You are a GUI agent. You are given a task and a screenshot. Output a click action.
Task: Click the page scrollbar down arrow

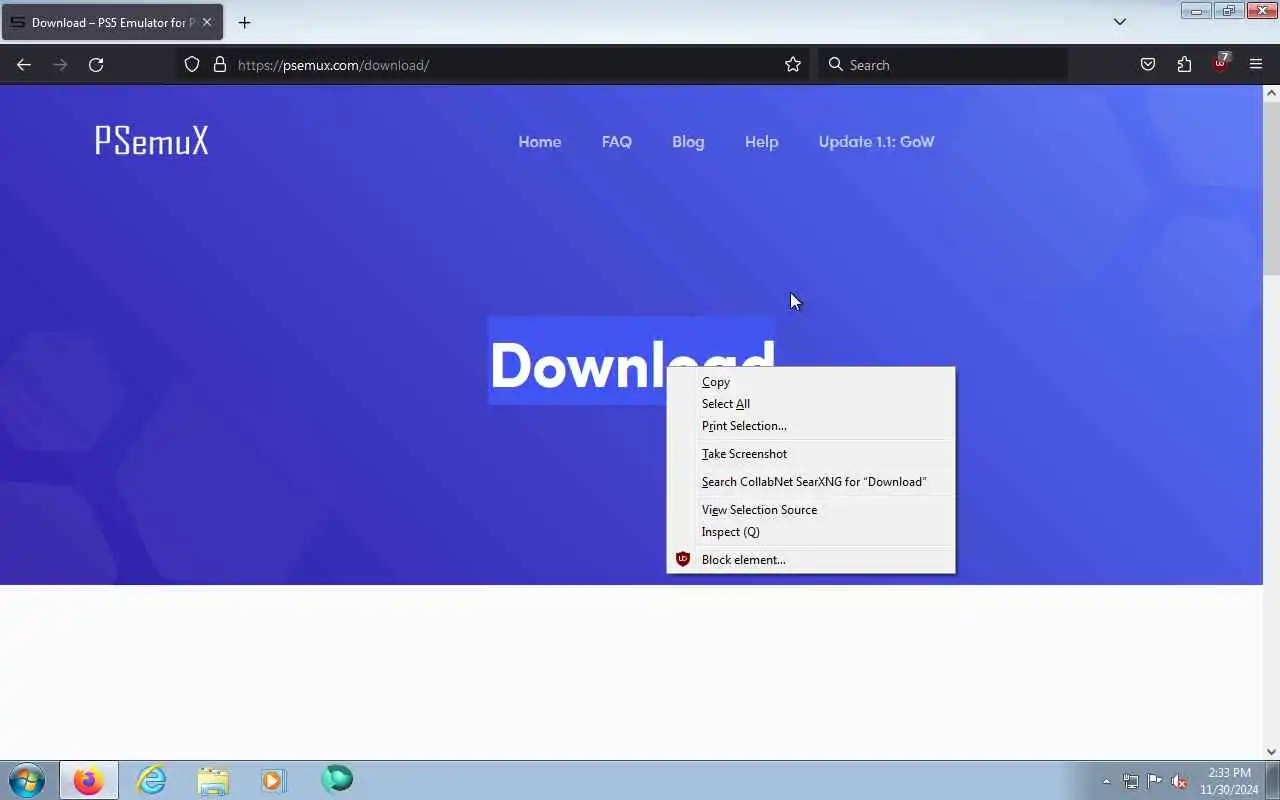[1271, 751]
